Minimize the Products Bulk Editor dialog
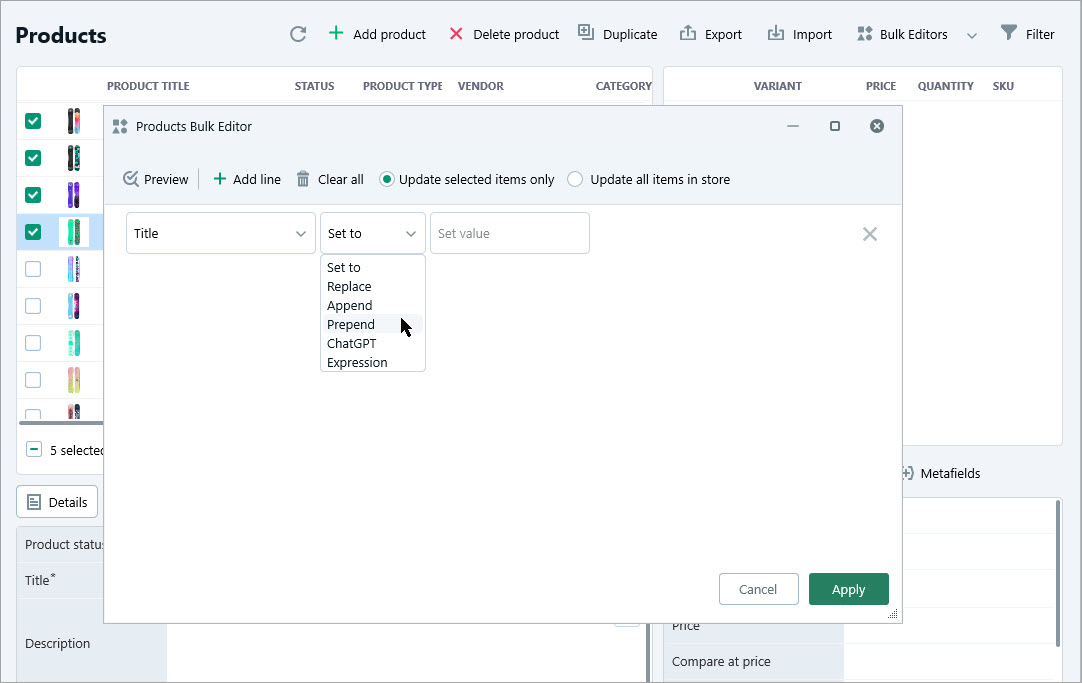Viewport: 1082px width, 683px height. pos(793,126)
